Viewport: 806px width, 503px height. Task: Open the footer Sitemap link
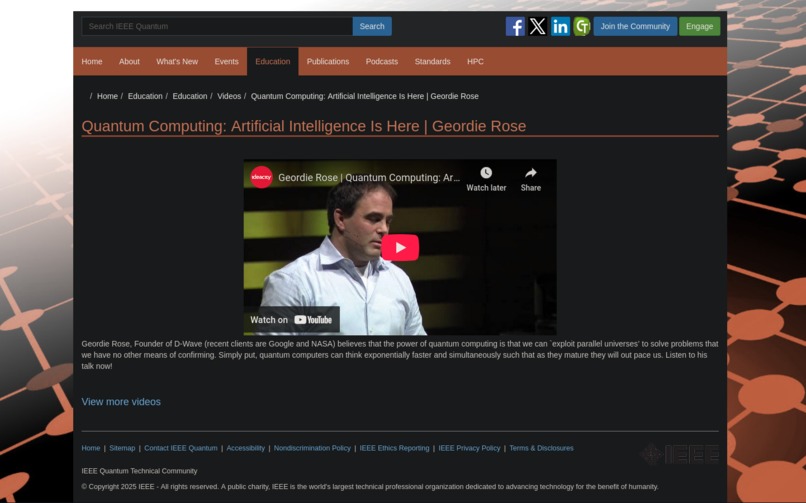(x=122, y=448)
